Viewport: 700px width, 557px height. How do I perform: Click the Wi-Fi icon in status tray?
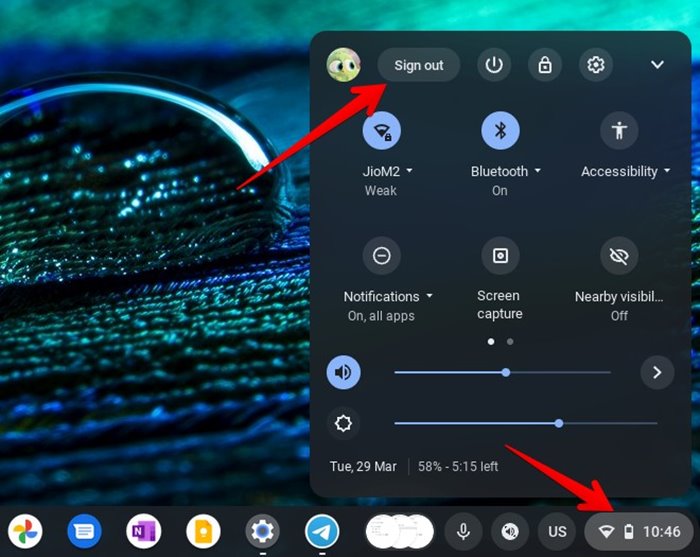(606, 532)
